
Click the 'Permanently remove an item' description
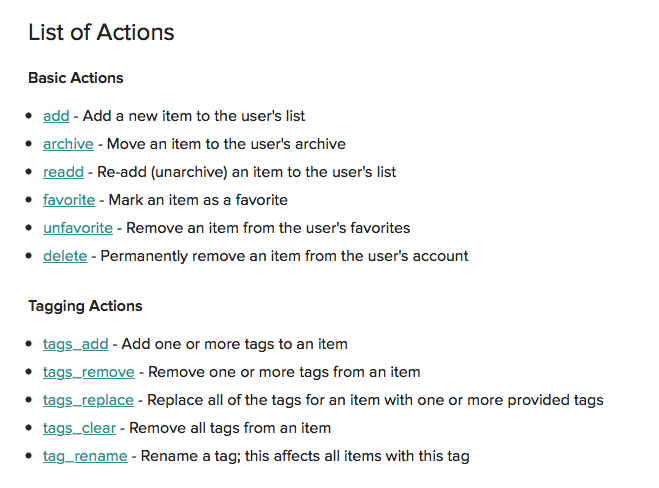coord(284,256)
